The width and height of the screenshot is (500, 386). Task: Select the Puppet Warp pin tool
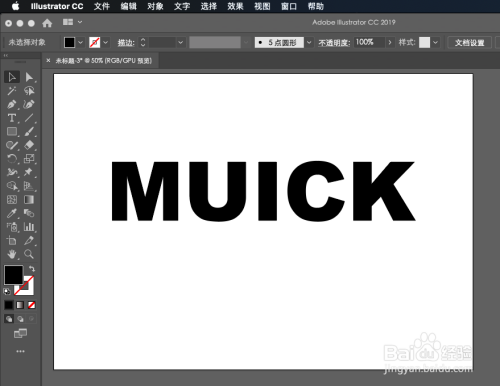click(x=29, y=172)
